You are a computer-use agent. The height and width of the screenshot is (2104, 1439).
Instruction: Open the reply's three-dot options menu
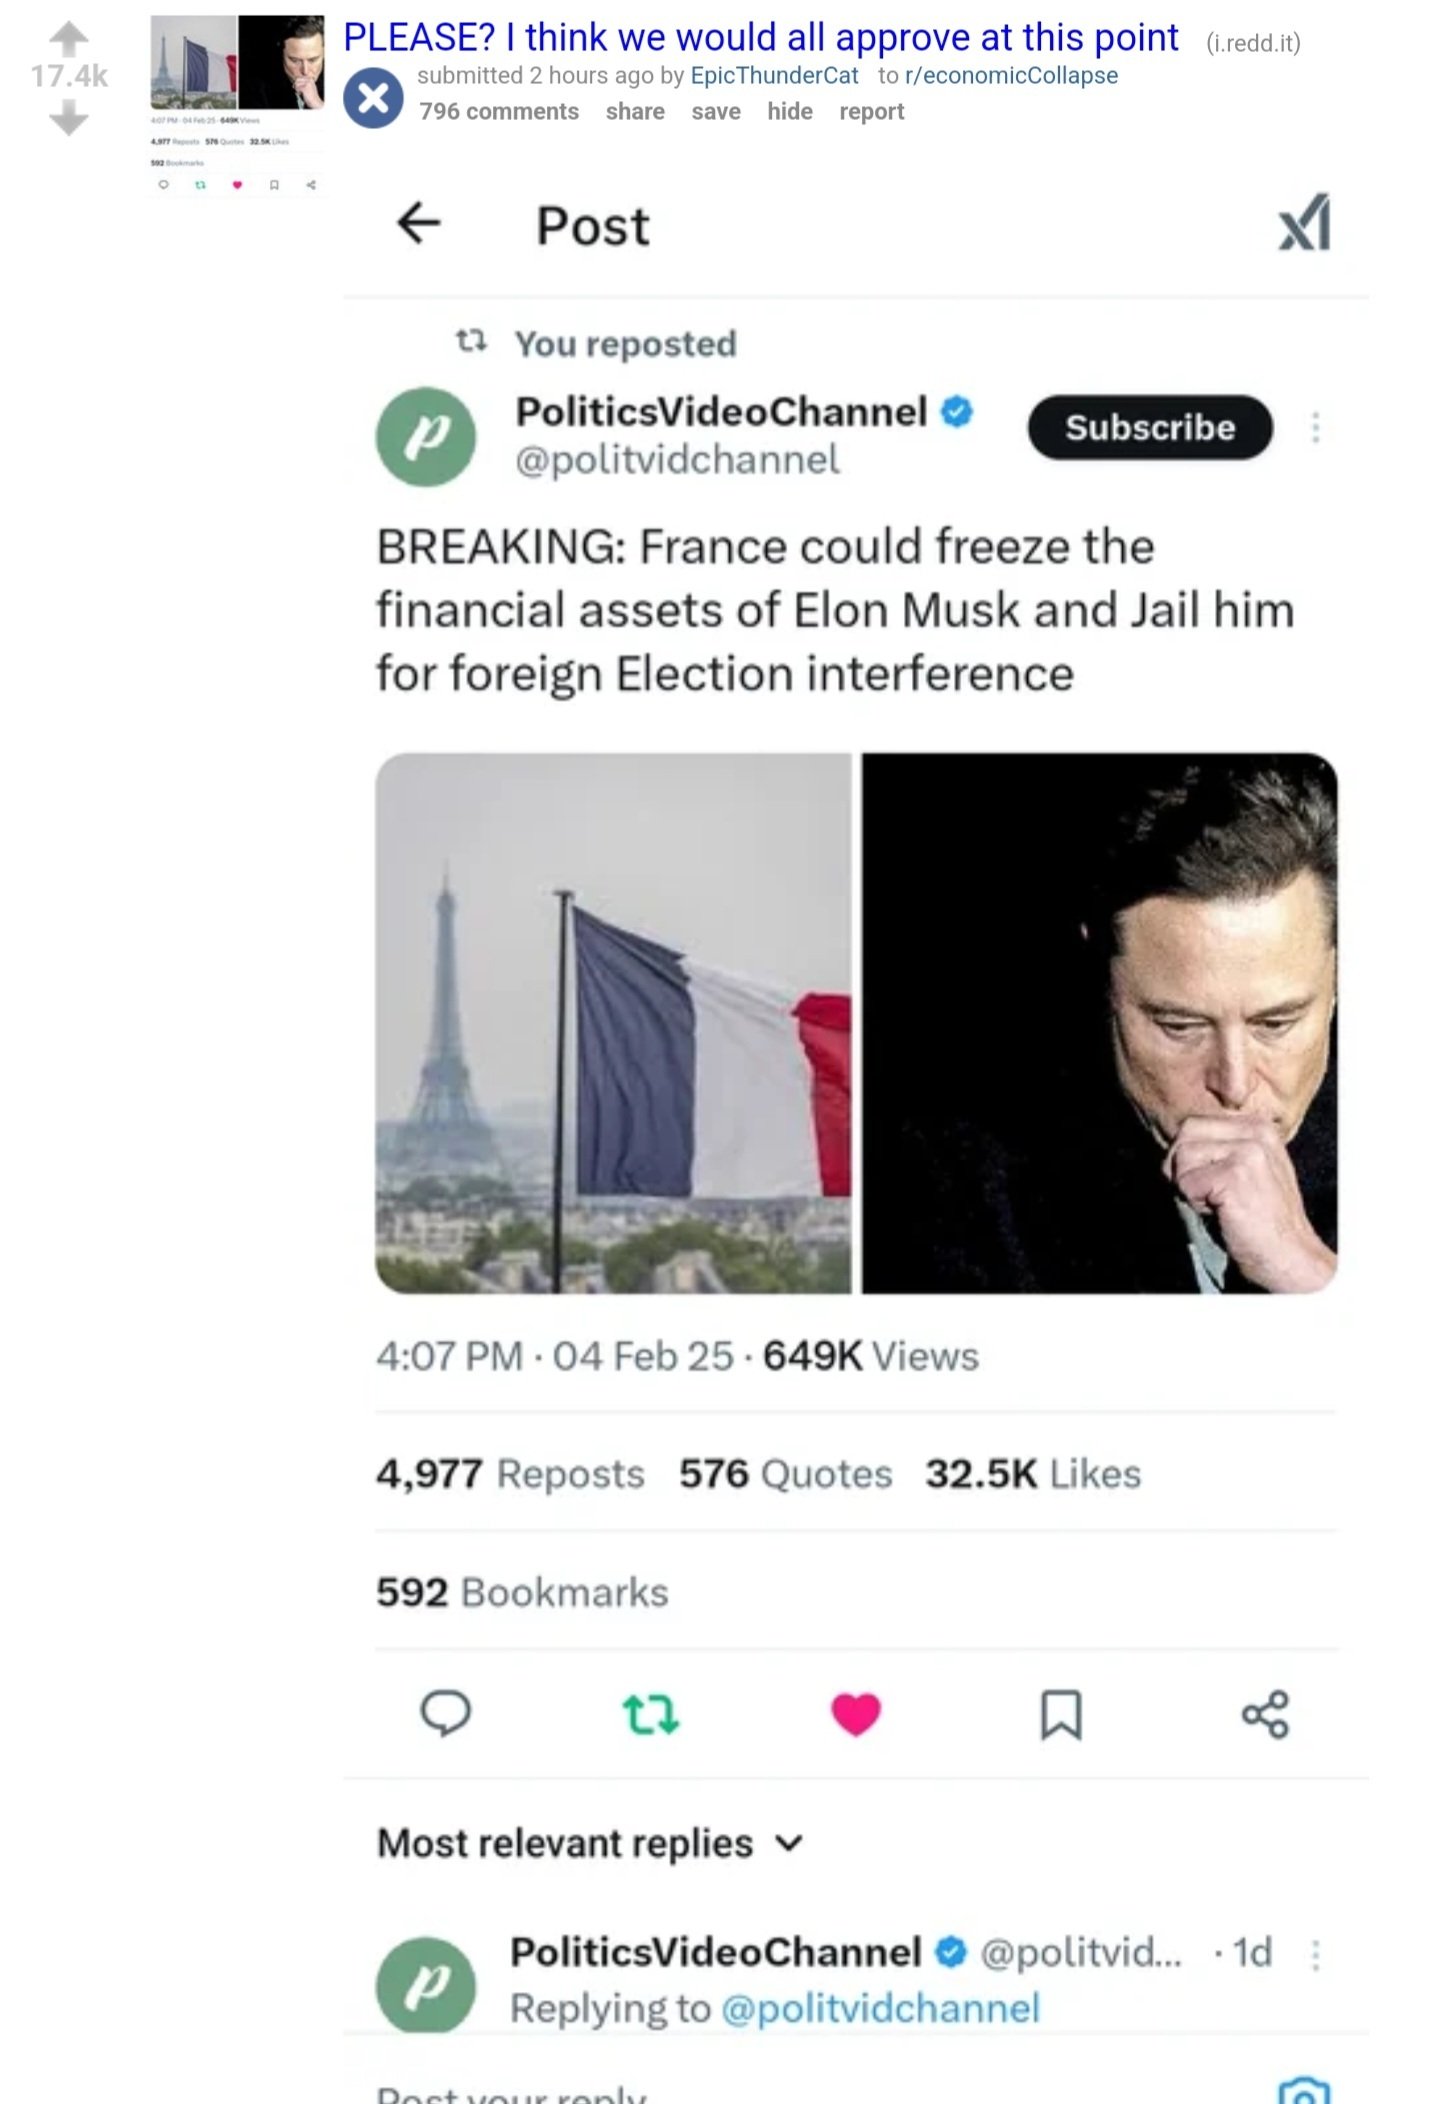coord(1316,1954)
